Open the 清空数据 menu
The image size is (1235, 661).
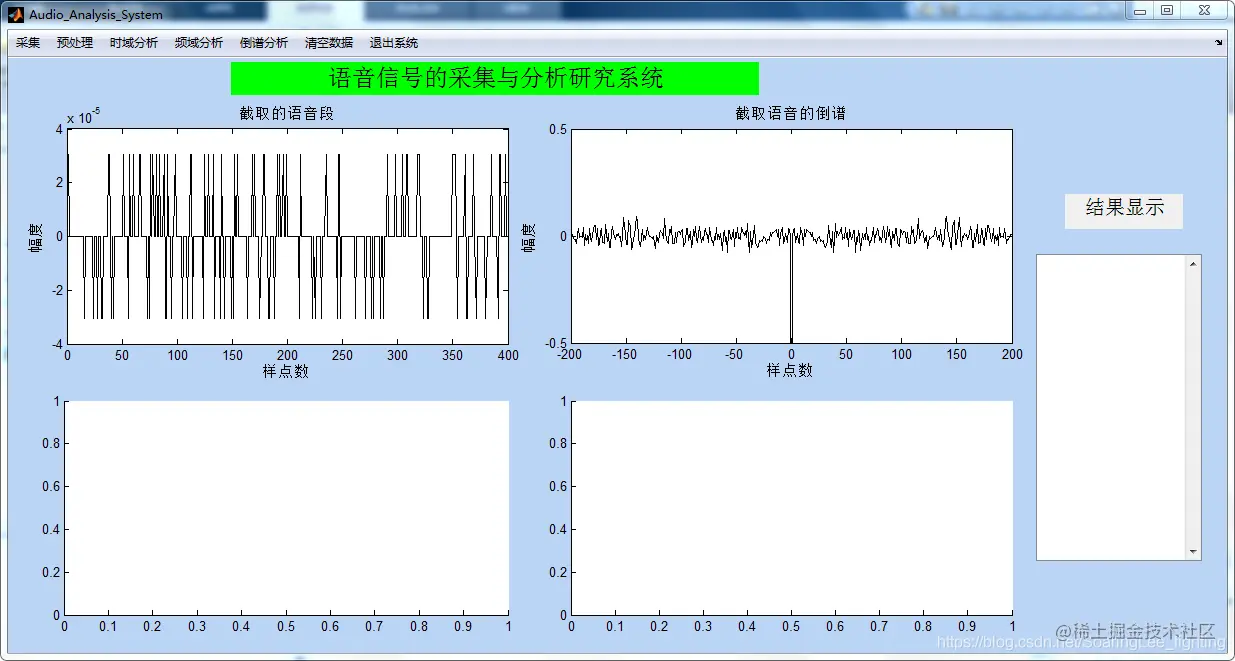329,43
